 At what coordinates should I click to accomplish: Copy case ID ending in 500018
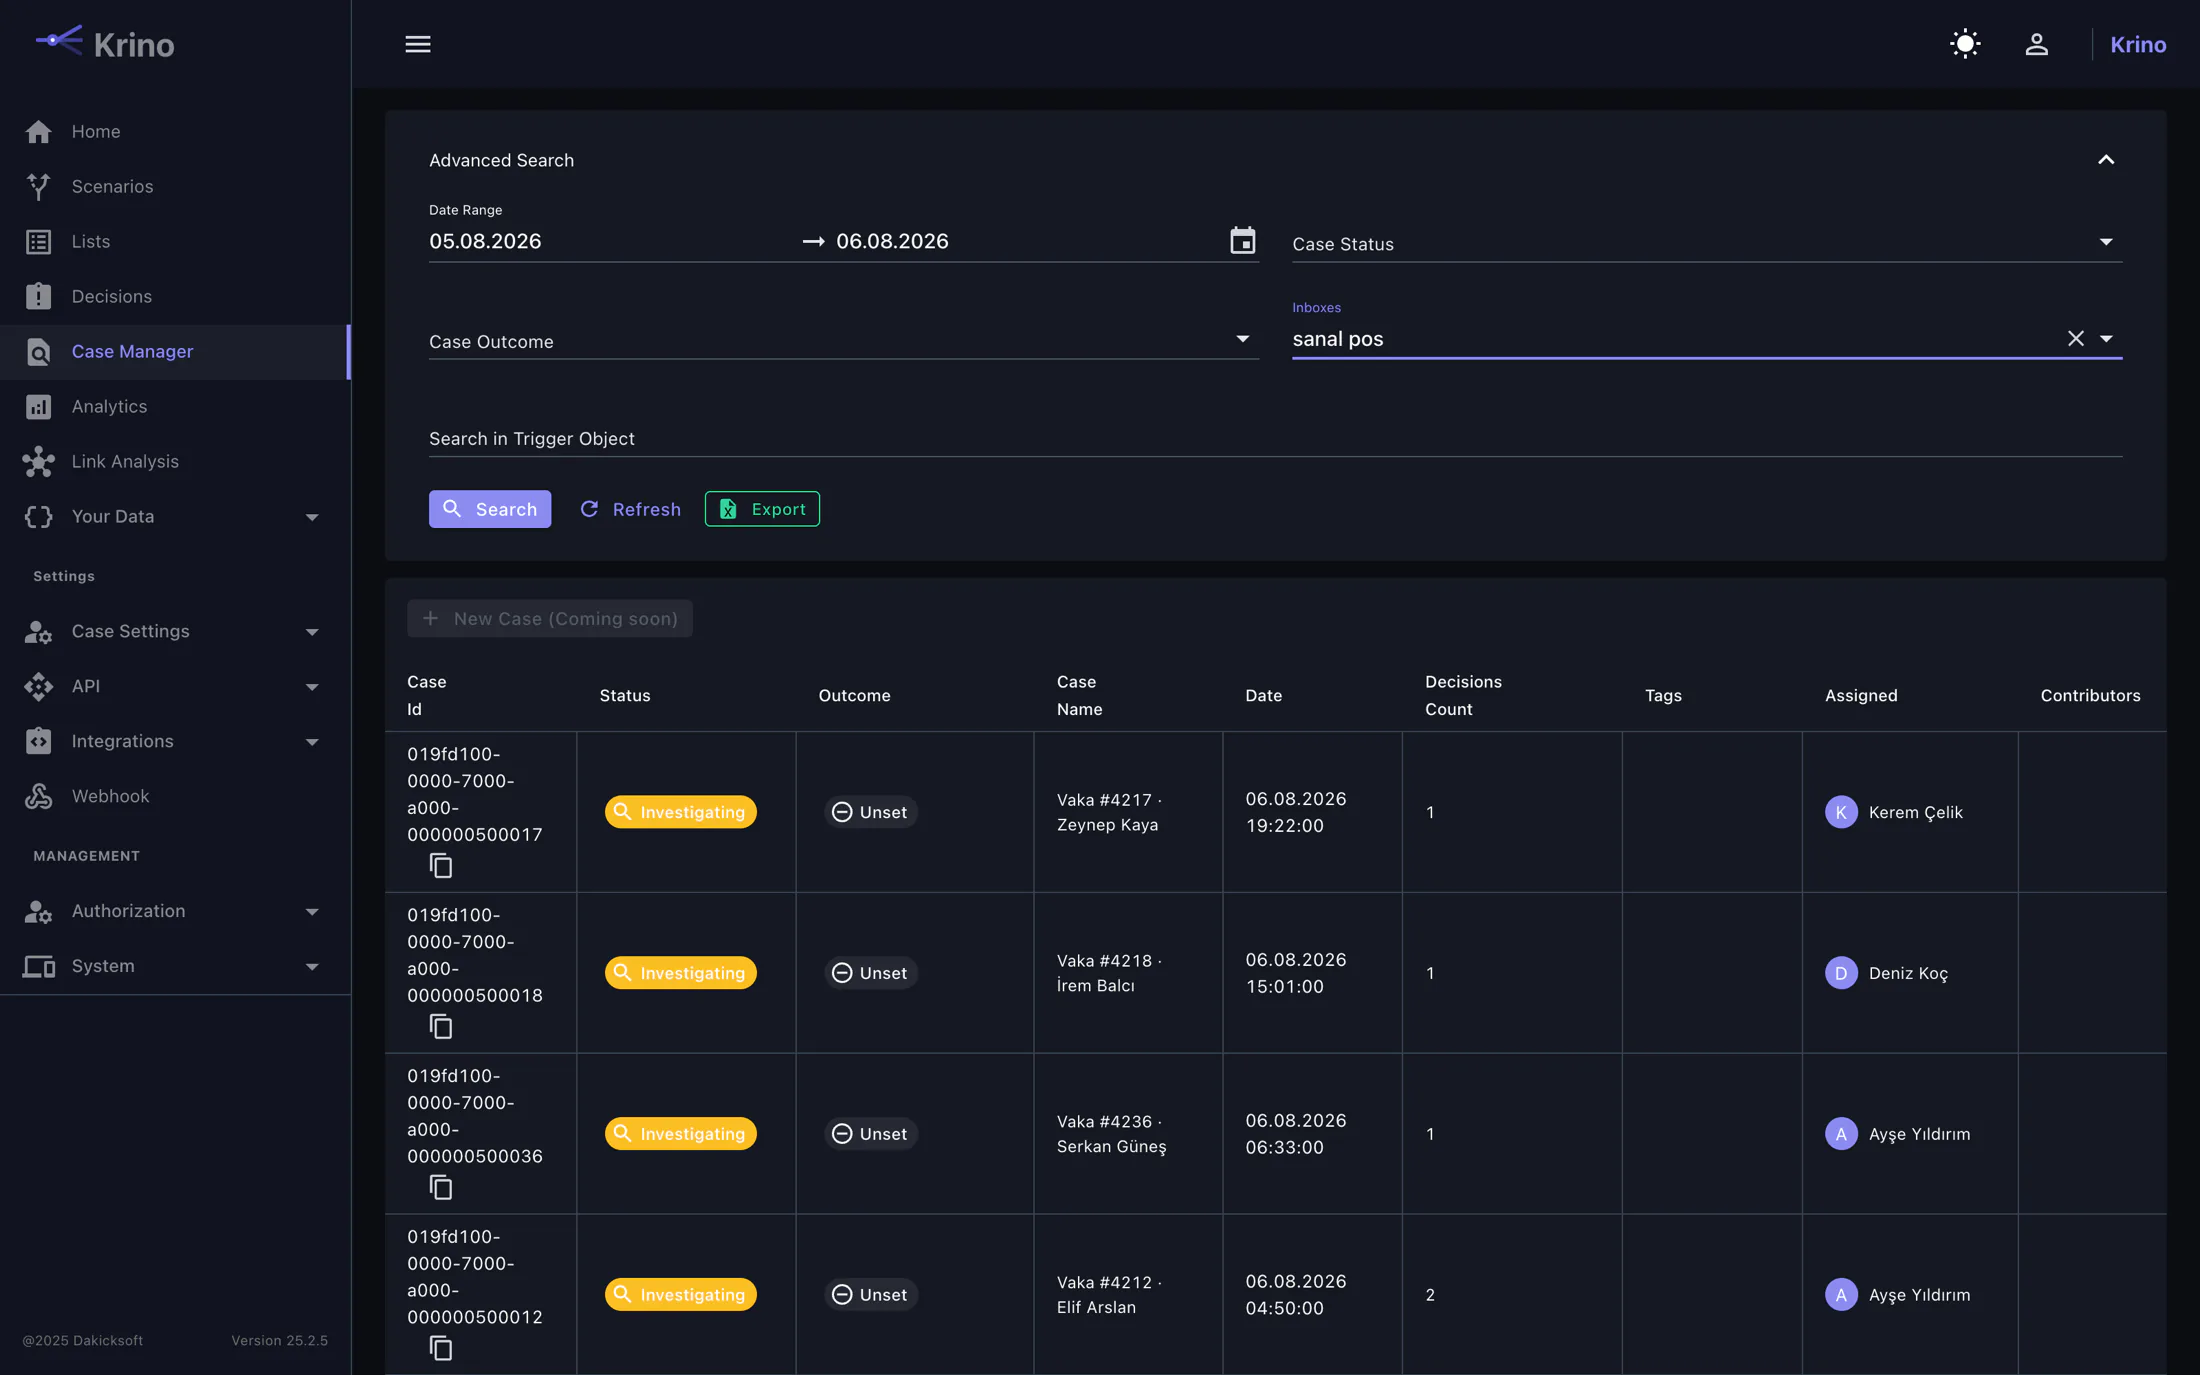pos(441,1027)
